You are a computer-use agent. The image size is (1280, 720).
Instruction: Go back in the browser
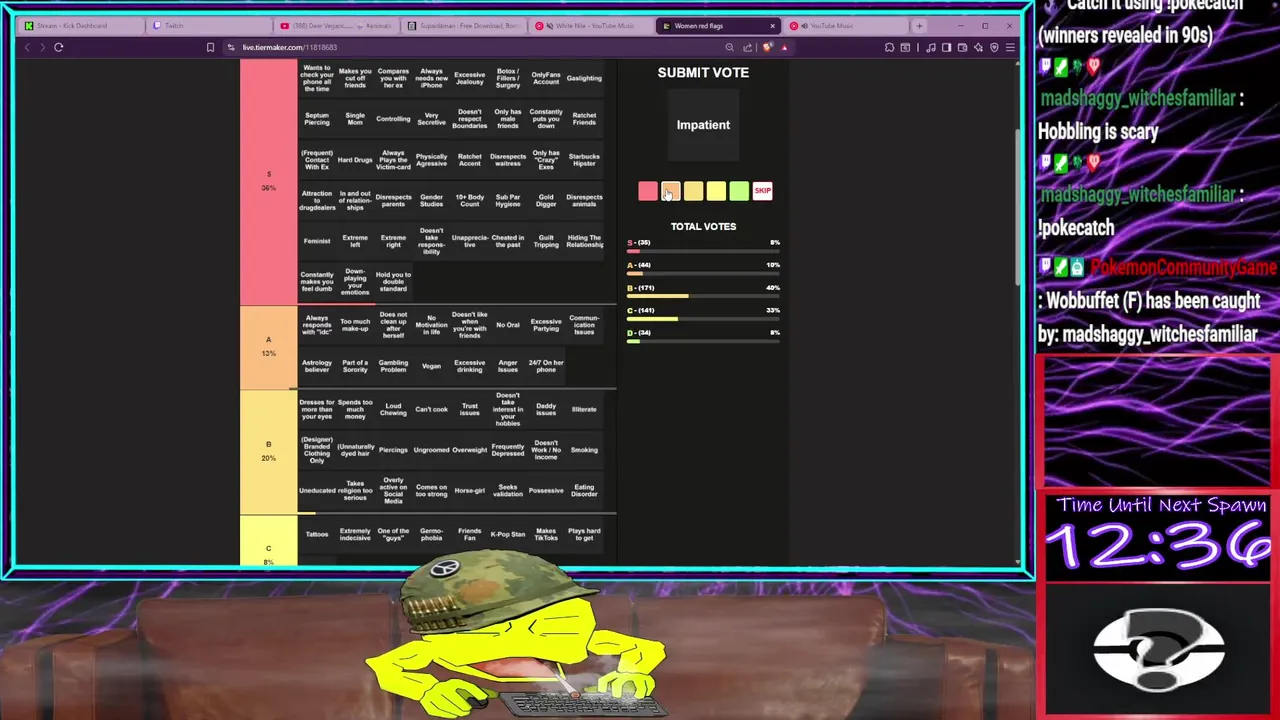tap(27, 47)
